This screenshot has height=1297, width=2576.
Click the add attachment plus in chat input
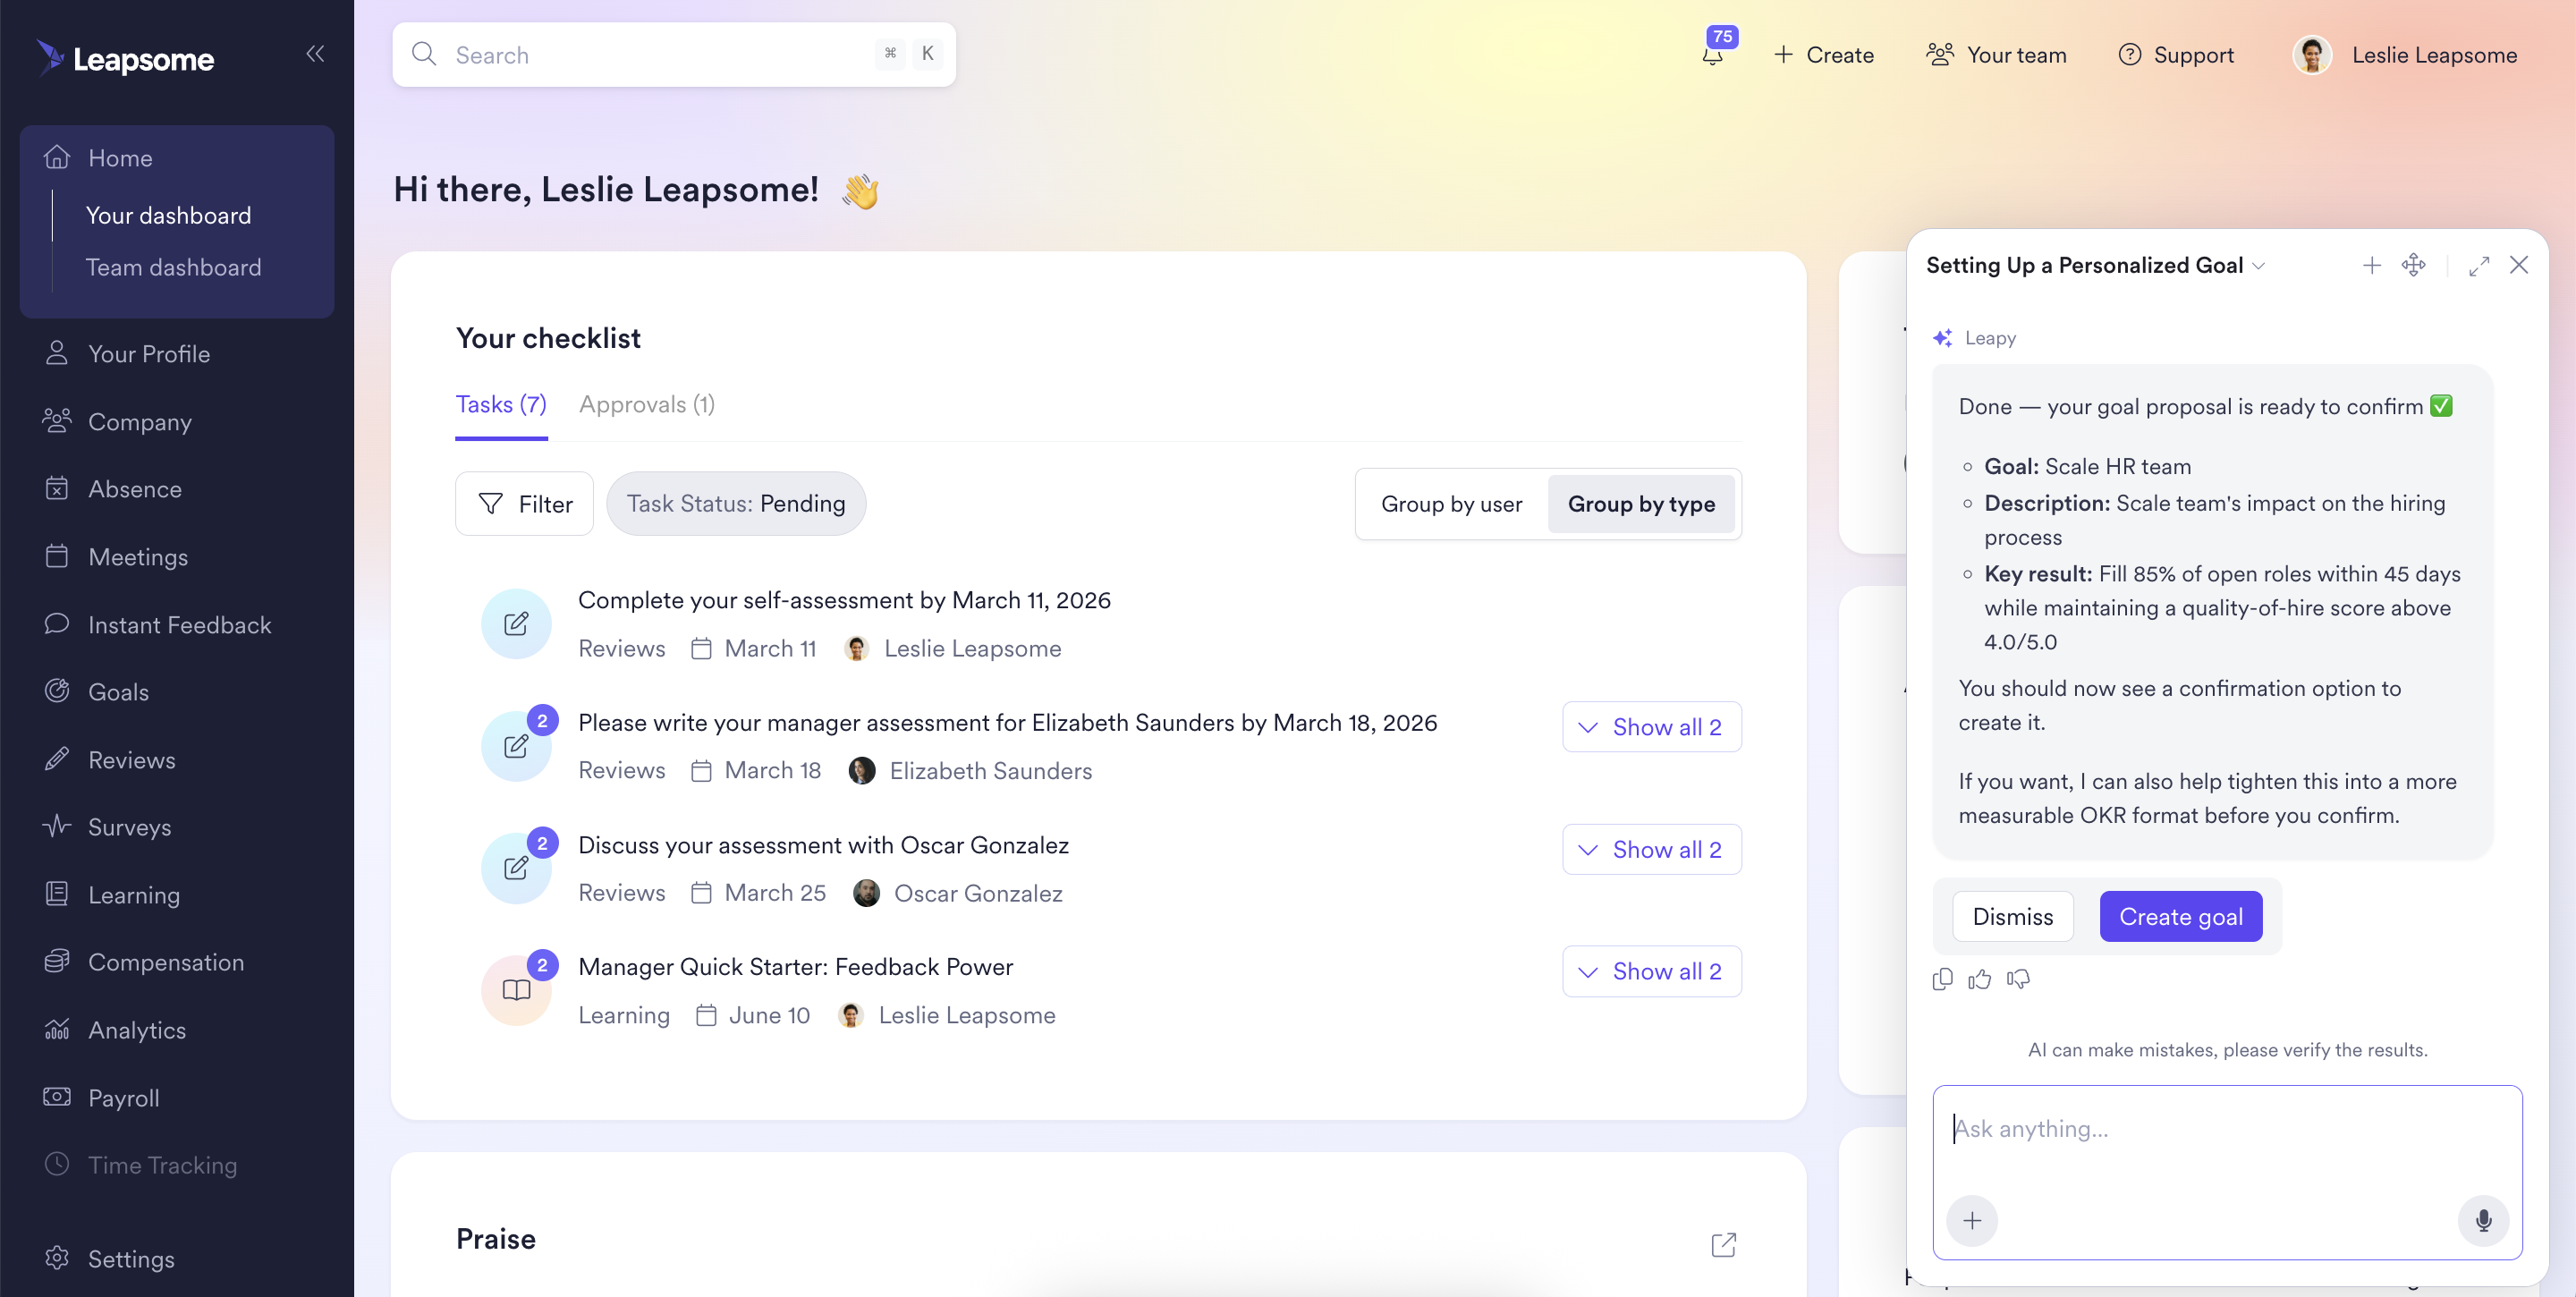pyautogui.click(x=1971, y=1220)
